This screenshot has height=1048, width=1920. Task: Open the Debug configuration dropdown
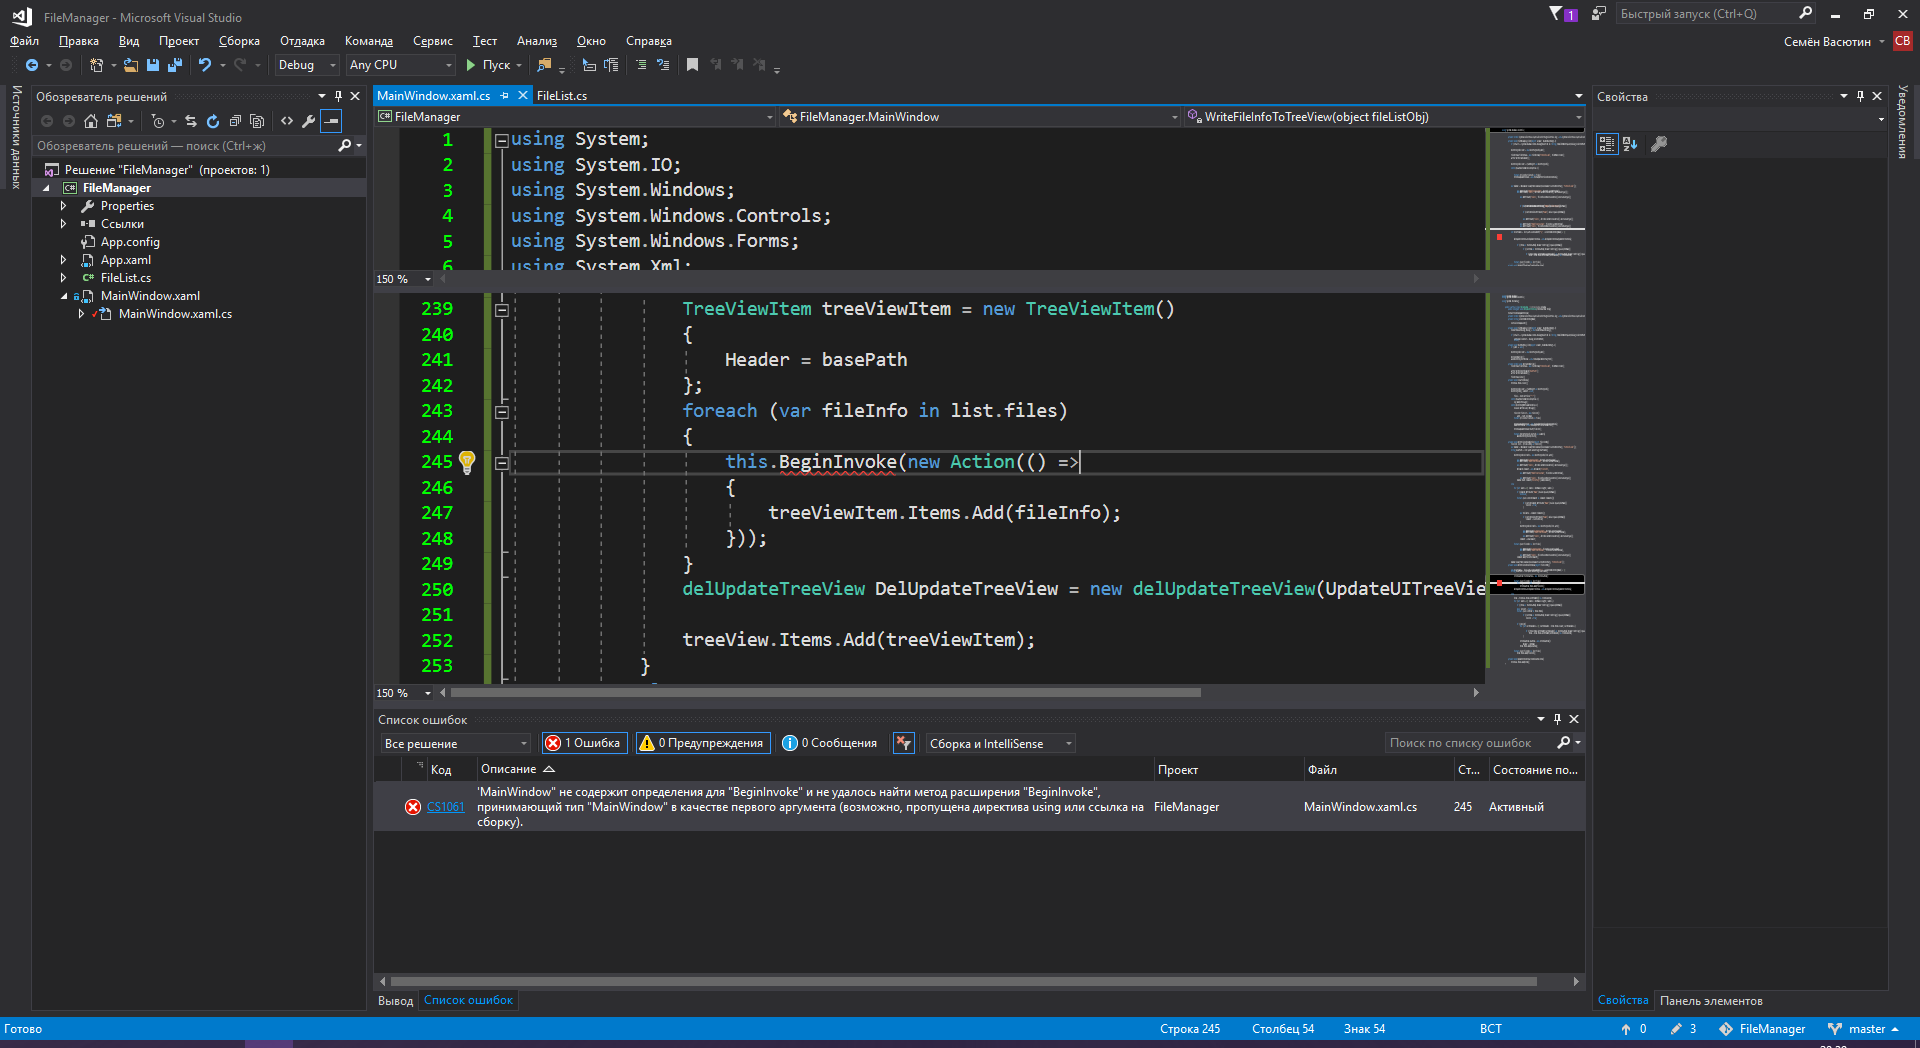[307, 65]
